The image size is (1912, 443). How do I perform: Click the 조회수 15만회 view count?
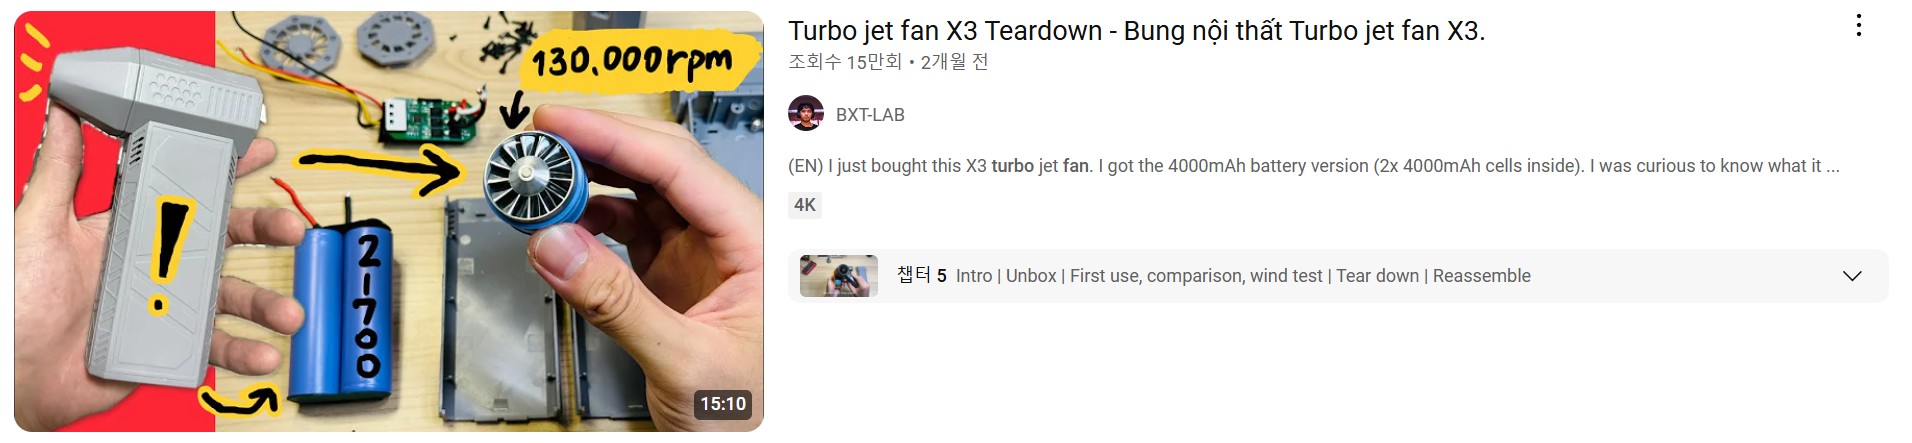845,62
